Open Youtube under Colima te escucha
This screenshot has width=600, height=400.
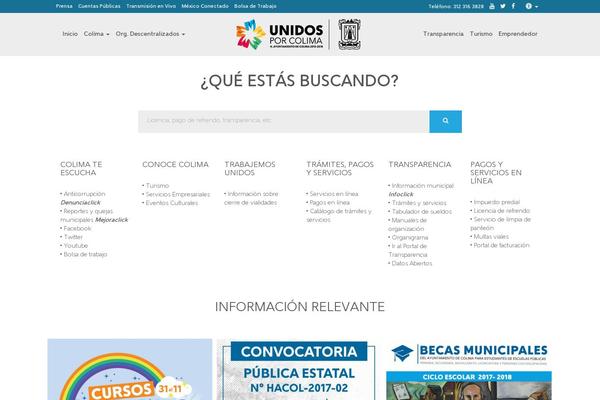pos(75,246)
